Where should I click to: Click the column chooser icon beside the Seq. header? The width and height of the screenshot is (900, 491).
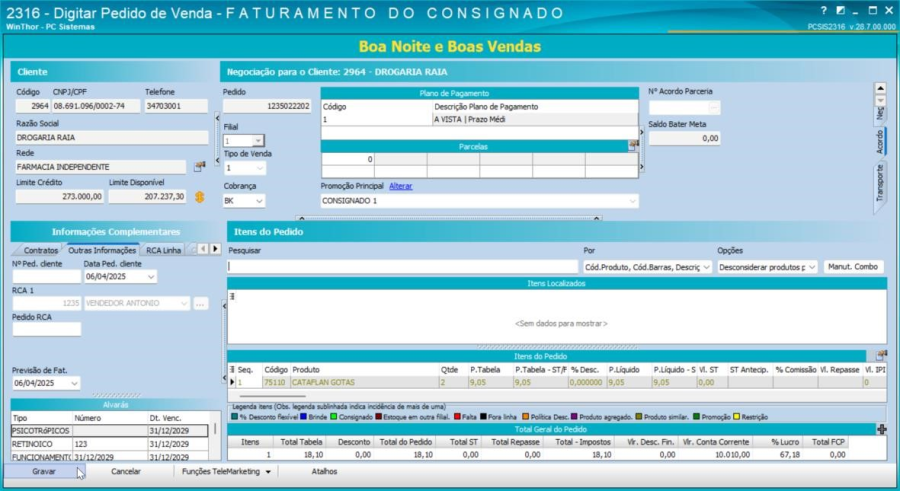pos(232,370)
